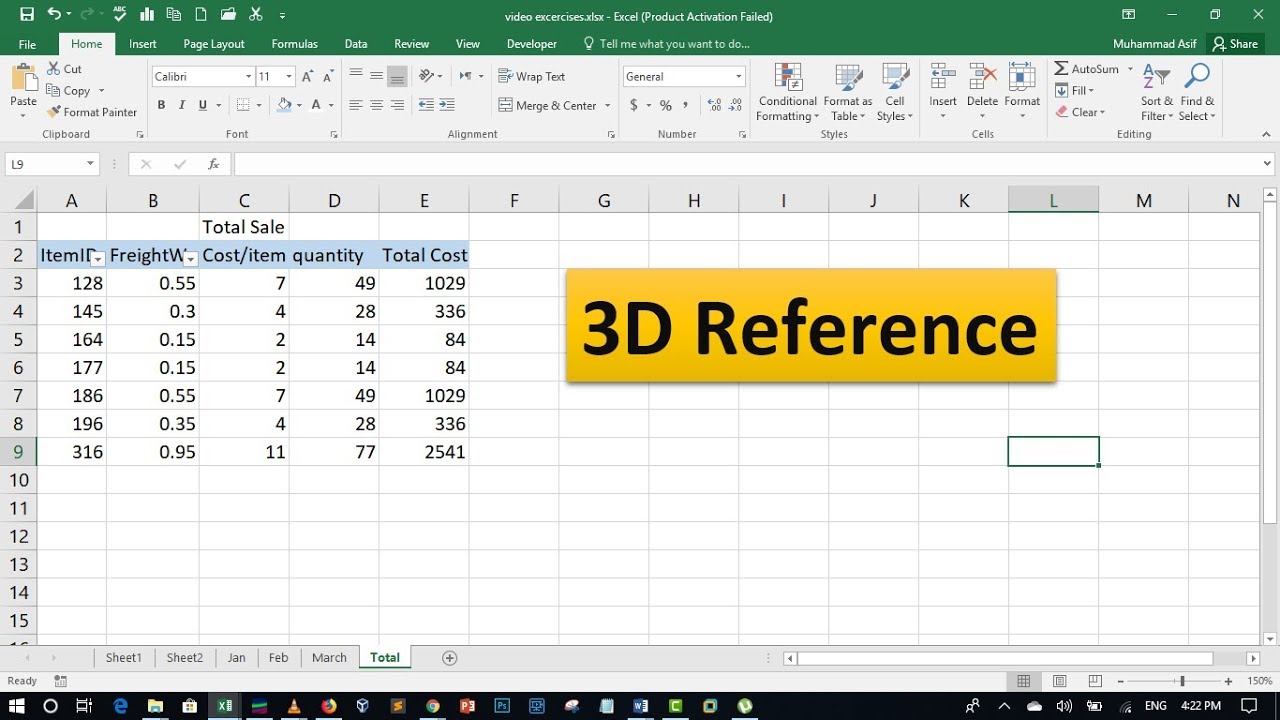Click Merge & Center button
This screenshot has width=1280, height=720.
coord(548,105)
